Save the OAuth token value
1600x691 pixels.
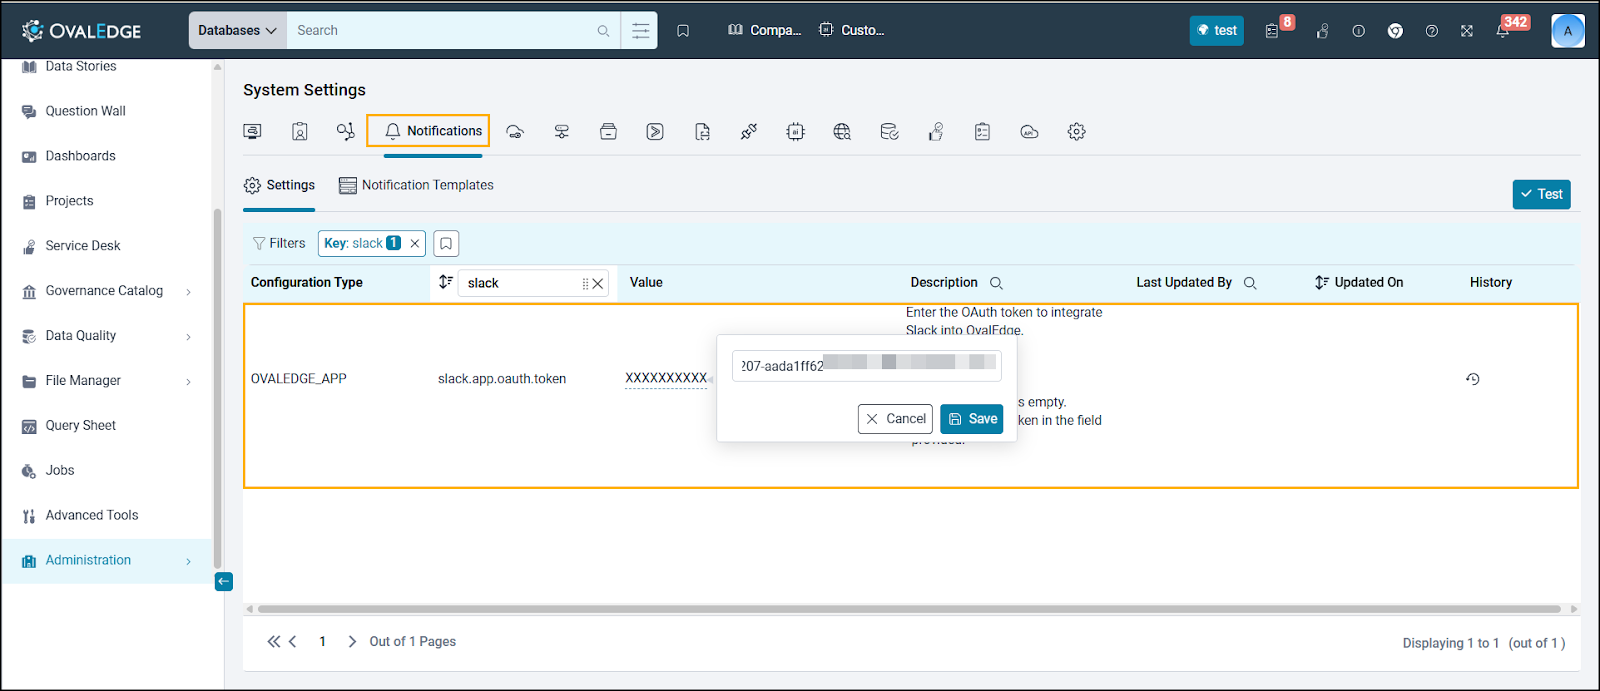pyautogui.click(x=971, y=419)
